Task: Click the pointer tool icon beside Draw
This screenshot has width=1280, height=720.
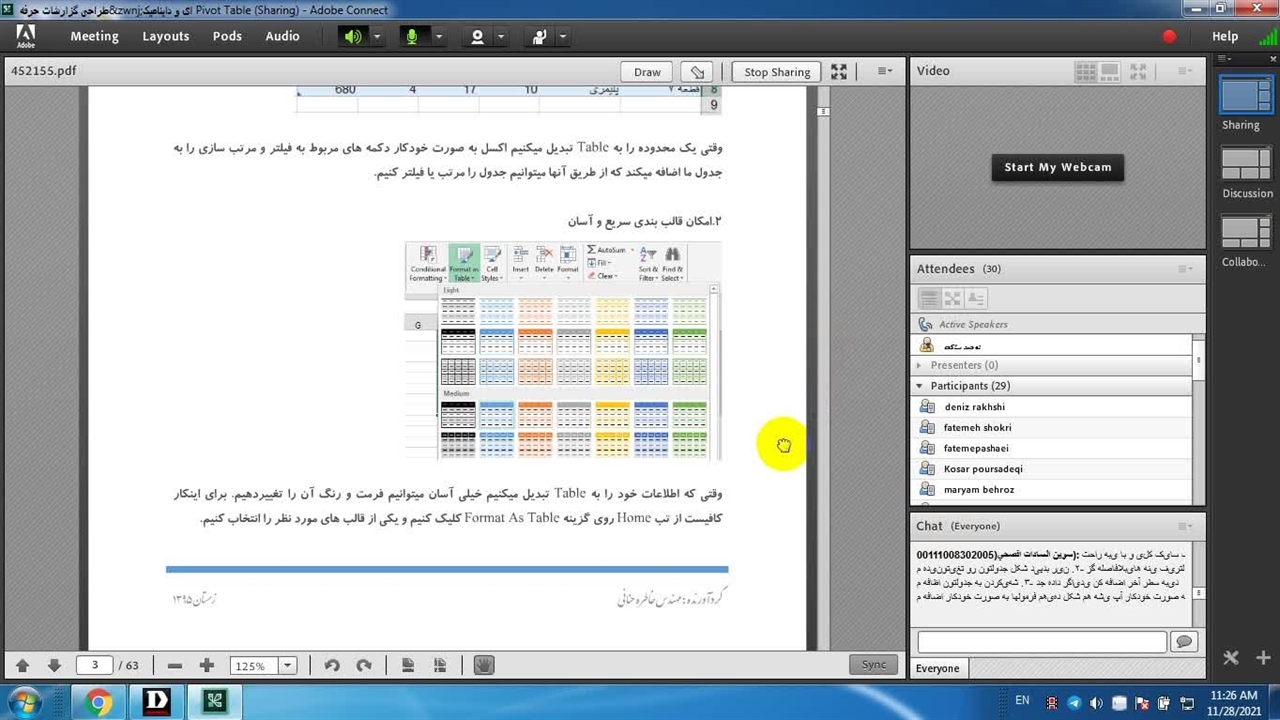Action: tap(697, 72)
